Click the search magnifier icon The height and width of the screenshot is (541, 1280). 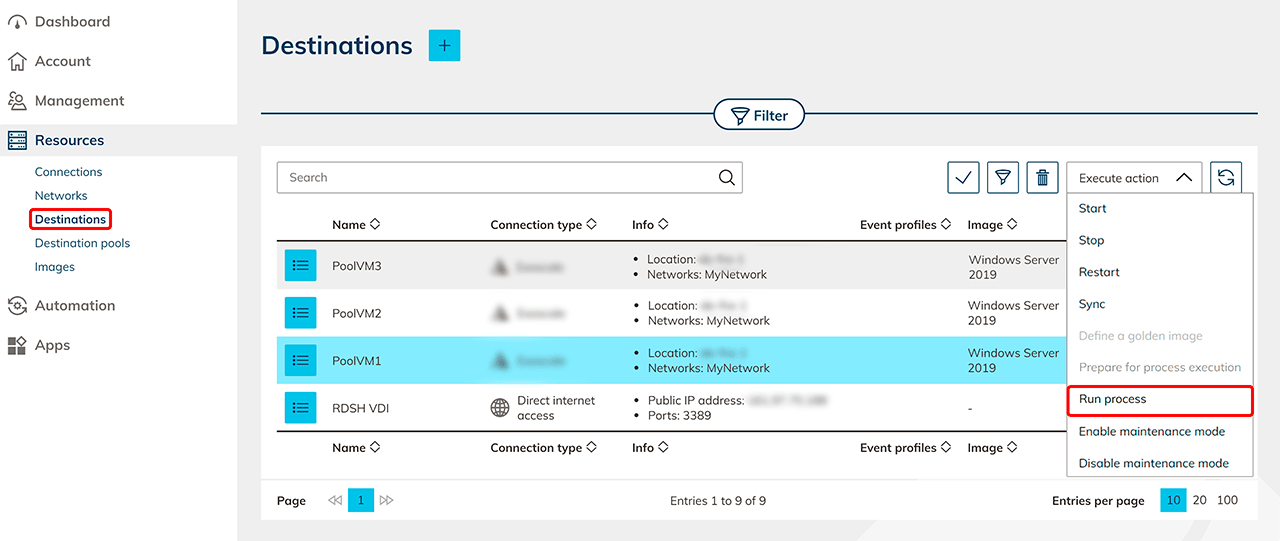tap(727, 178)
